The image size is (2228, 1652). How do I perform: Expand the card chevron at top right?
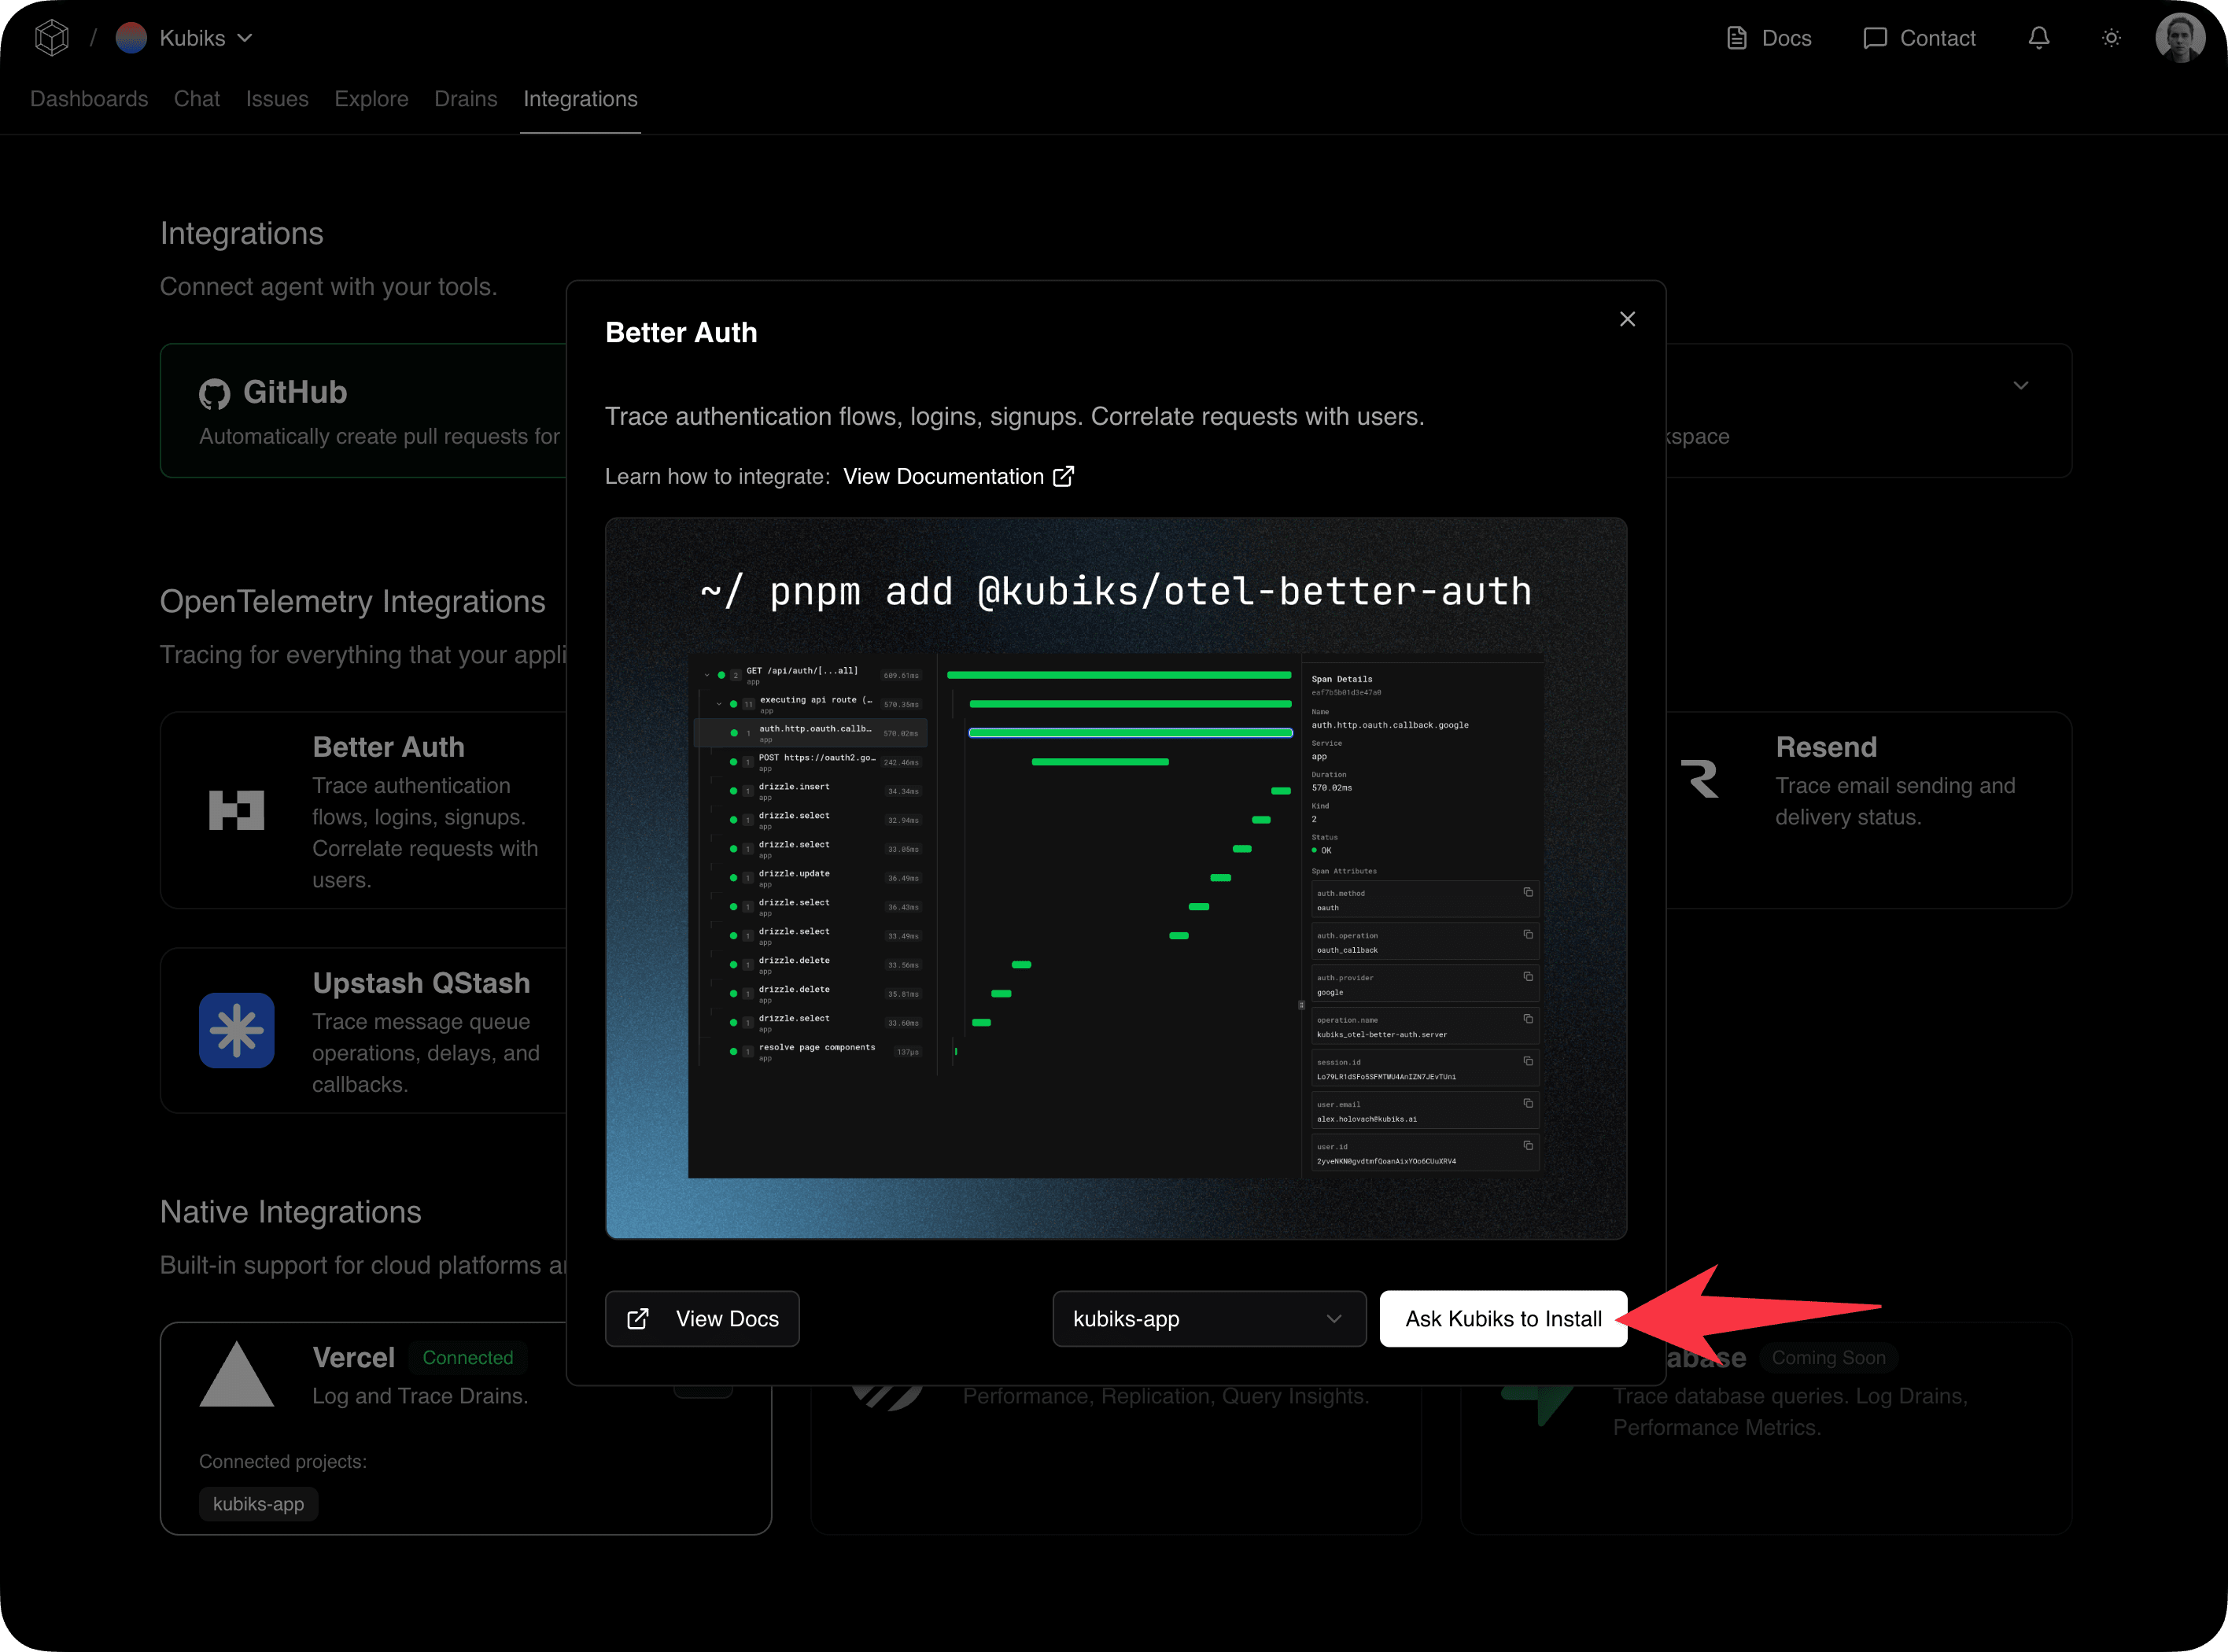tap(2020, 386)
